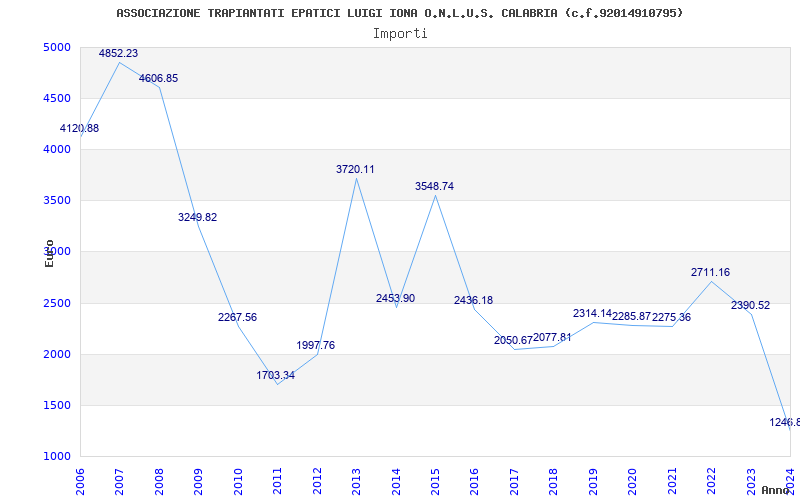The width and height of the screenshot is (800, 500).
Task: Click the x-axis year 2014
Action: 395,482
